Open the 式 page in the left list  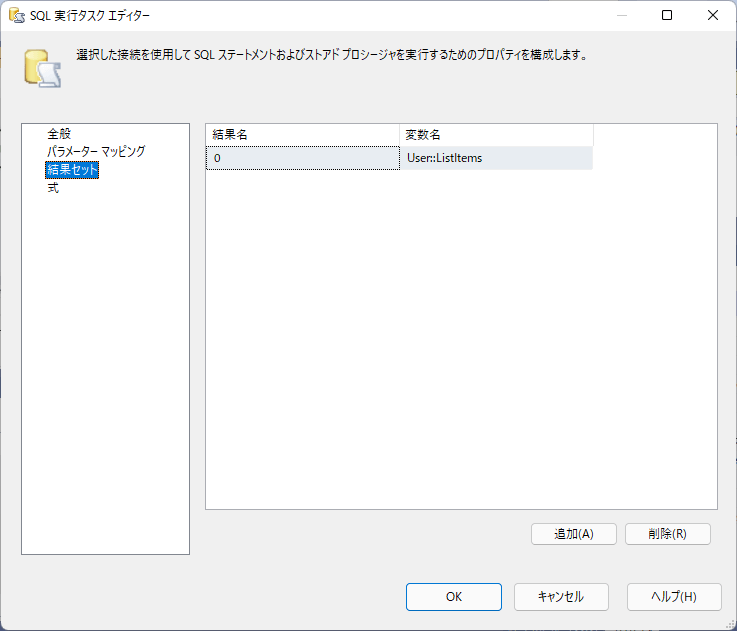53,188
